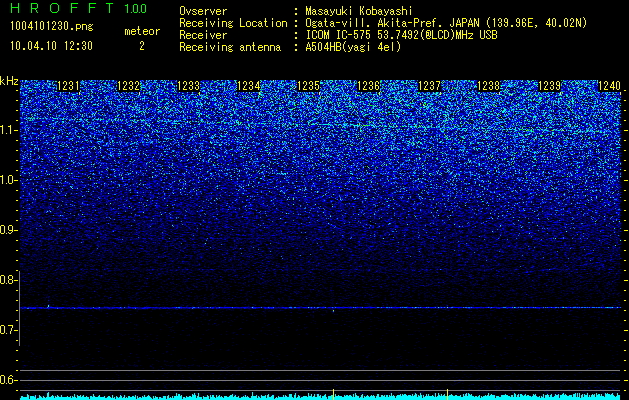Click the Ogata-vill. Akita-Pref. JAPAN location text
This screenshot has width=629, height=400.
click(x=446, y=23)
